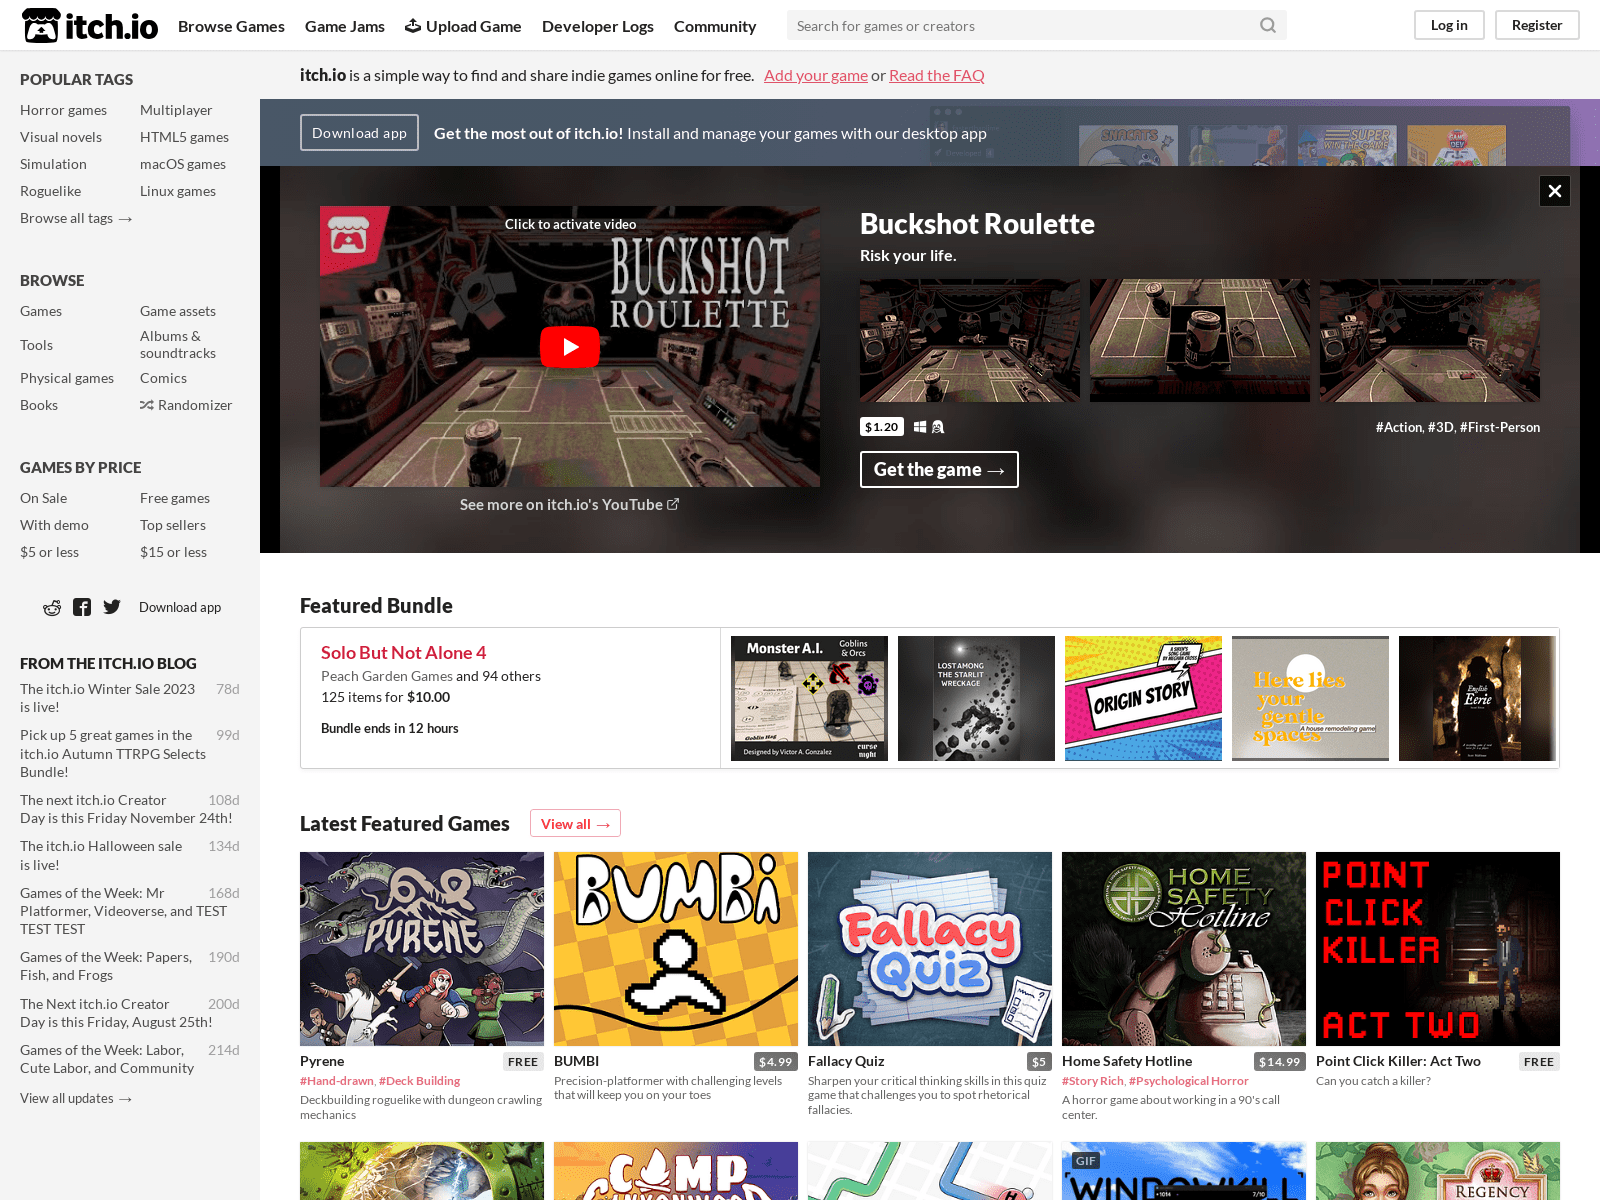Screen dimensions: 1600x1200
Task: Open the Reddit social icon
Action: 52,607
